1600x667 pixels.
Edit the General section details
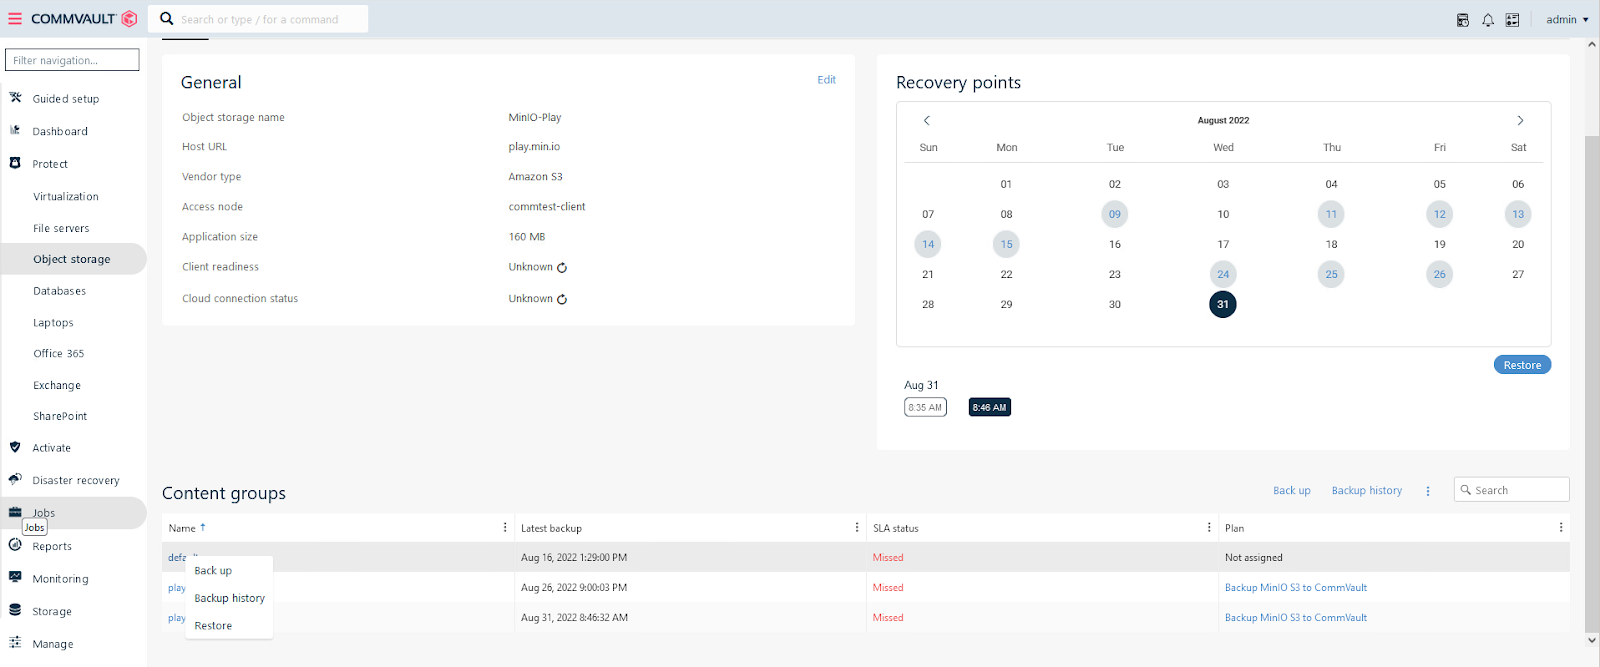(826, 80)
